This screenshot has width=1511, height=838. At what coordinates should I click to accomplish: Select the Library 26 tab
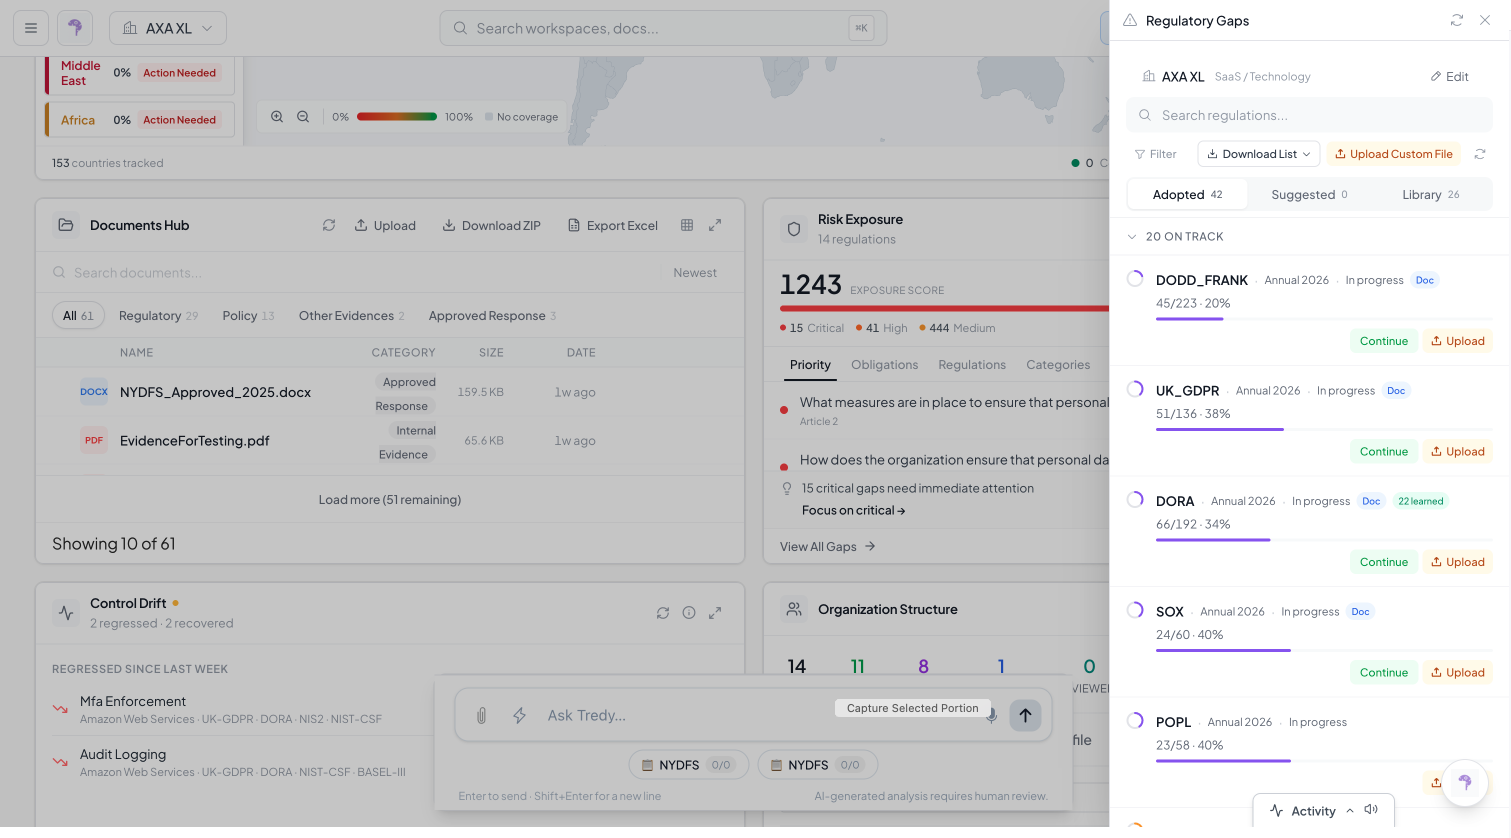[x=1430, y=195]
